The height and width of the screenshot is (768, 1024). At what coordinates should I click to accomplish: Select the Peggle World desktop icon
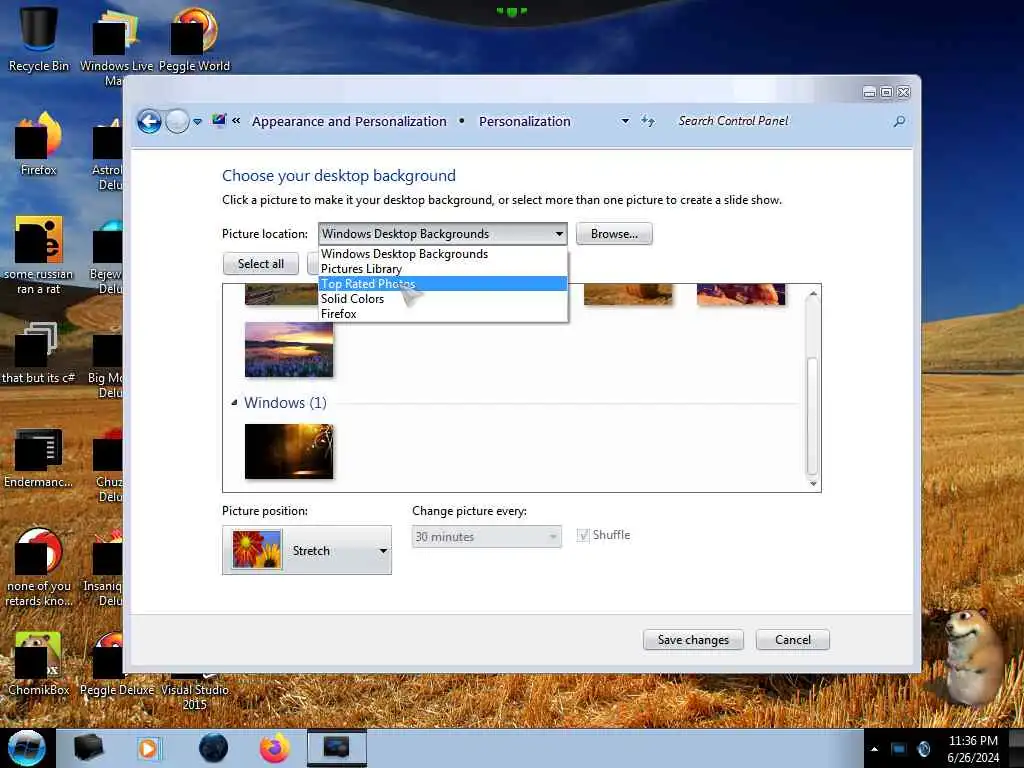[x=194, y=38]
